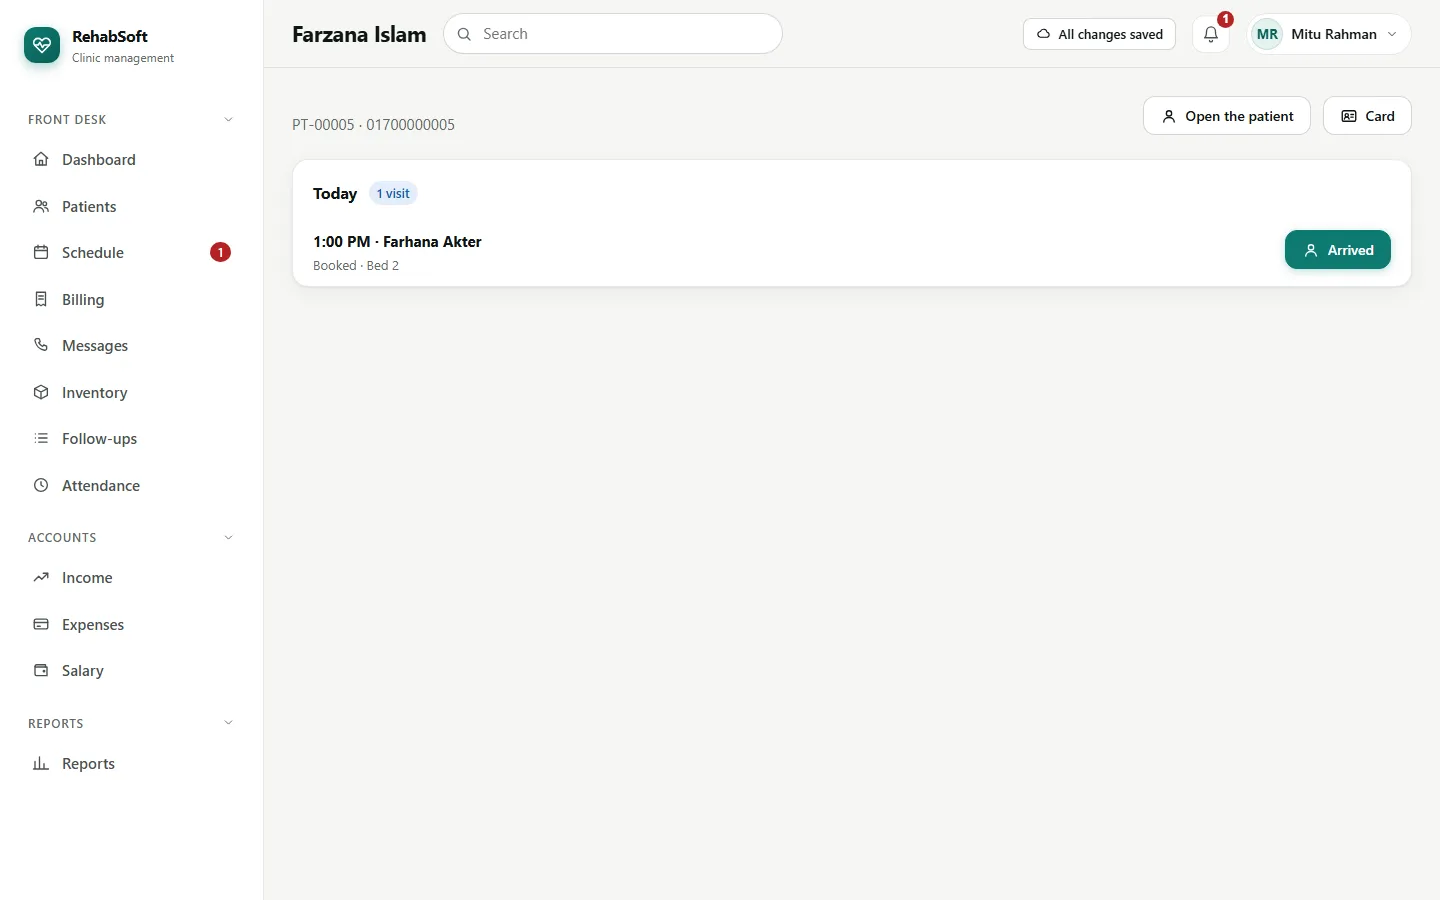Open the Attendance menu item
The width and height of the screenshot is (1440, 900).
point(132,486)
